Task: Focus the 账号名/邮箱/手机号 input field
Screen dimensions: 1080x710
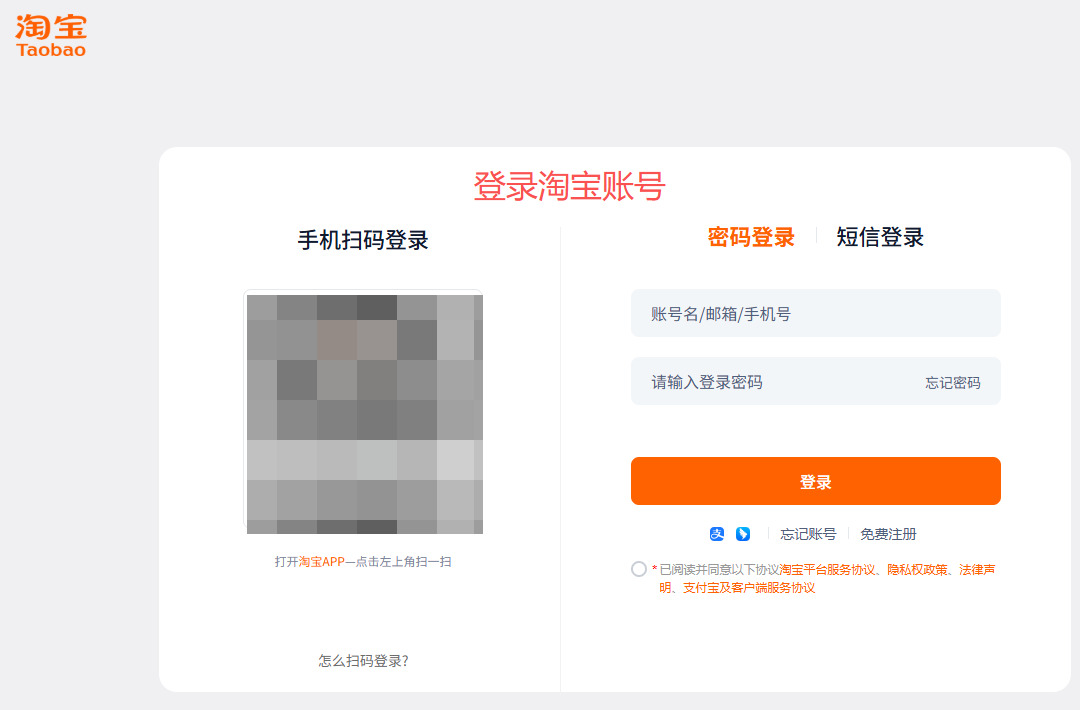Action: click(x=816, y=313)
